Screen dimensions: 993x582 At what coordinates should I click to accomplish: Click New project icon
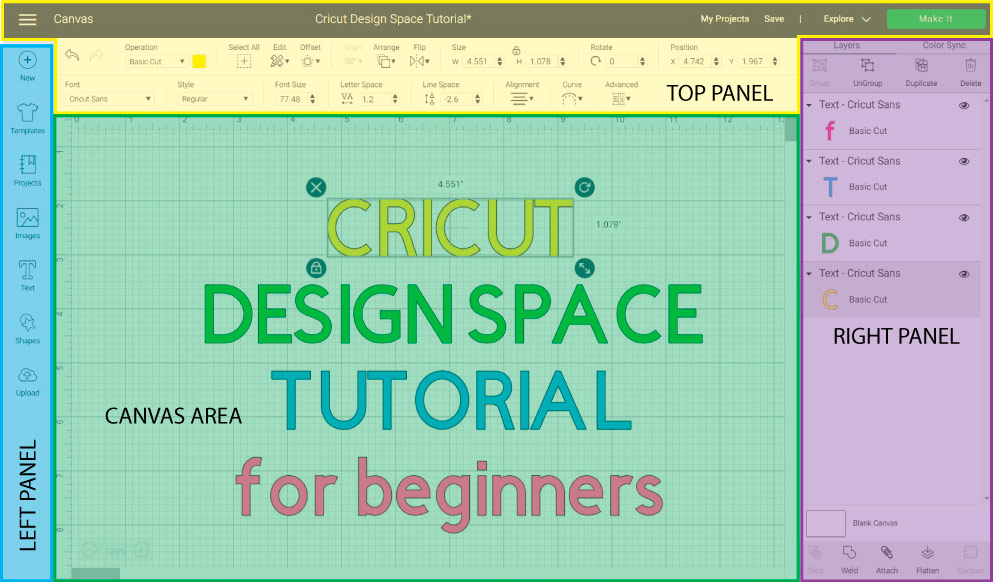pyautogui.click(x=27, y=60)
